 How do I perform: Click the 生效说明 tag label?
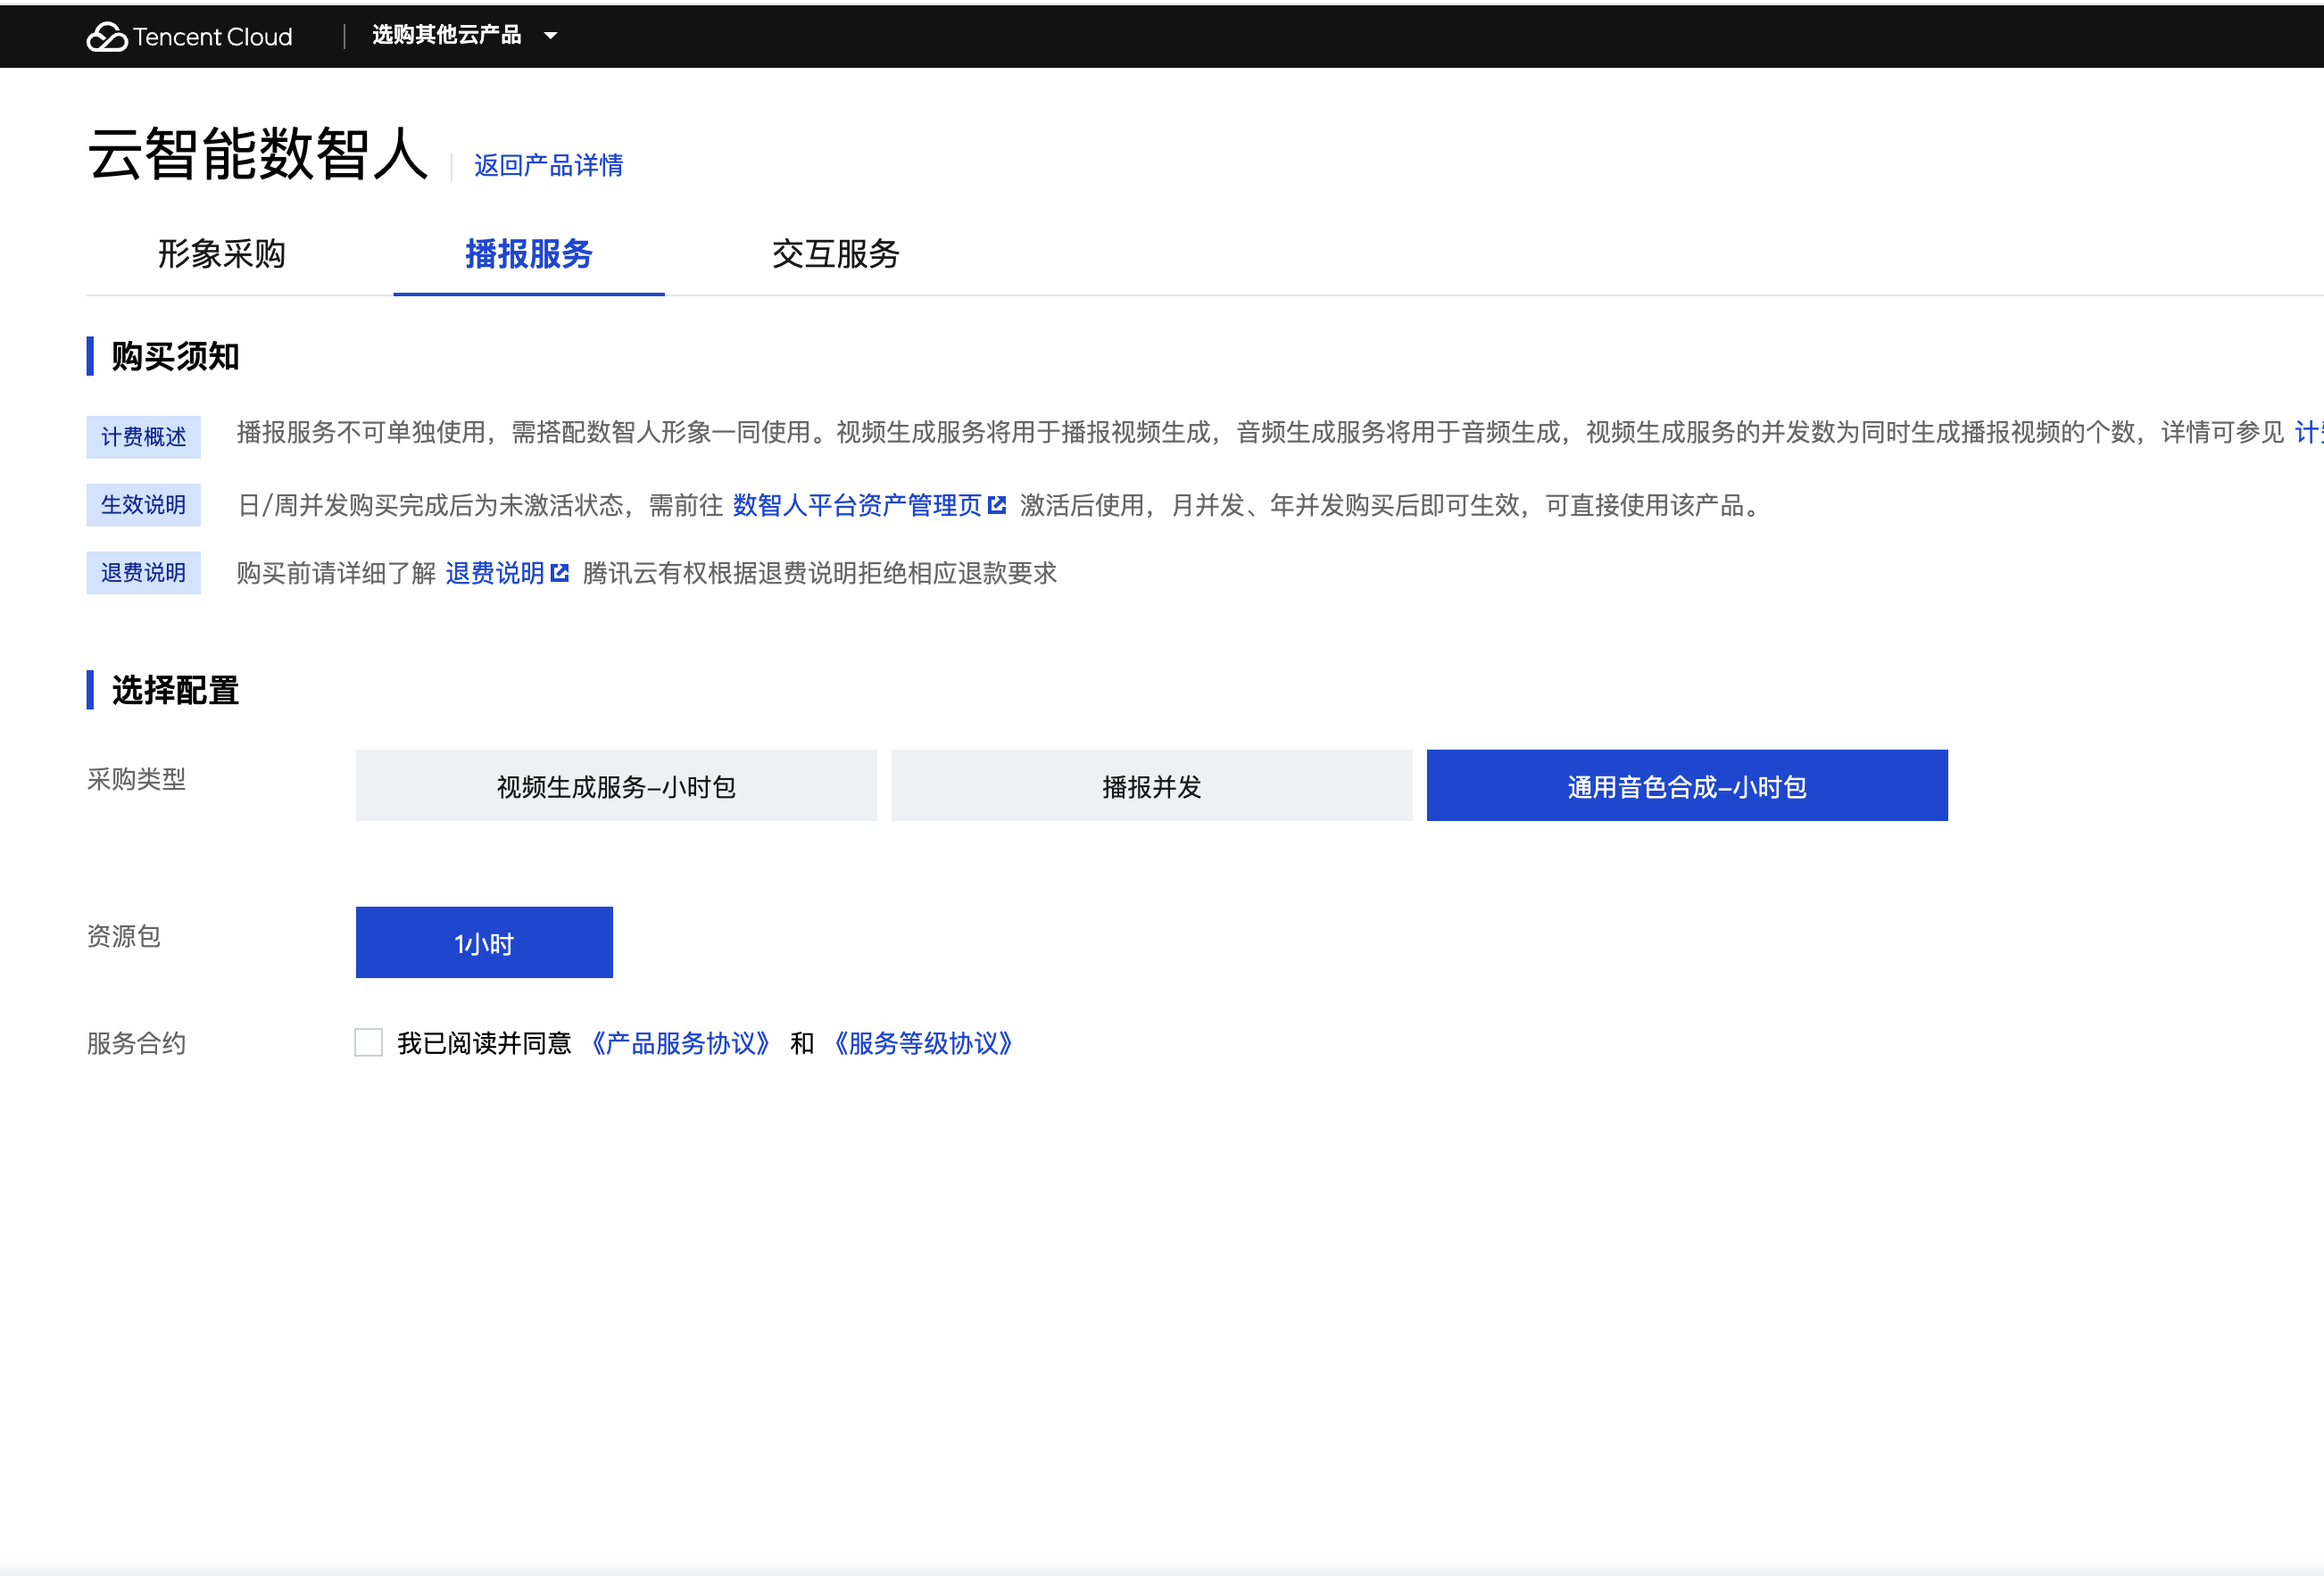point(143,505)
